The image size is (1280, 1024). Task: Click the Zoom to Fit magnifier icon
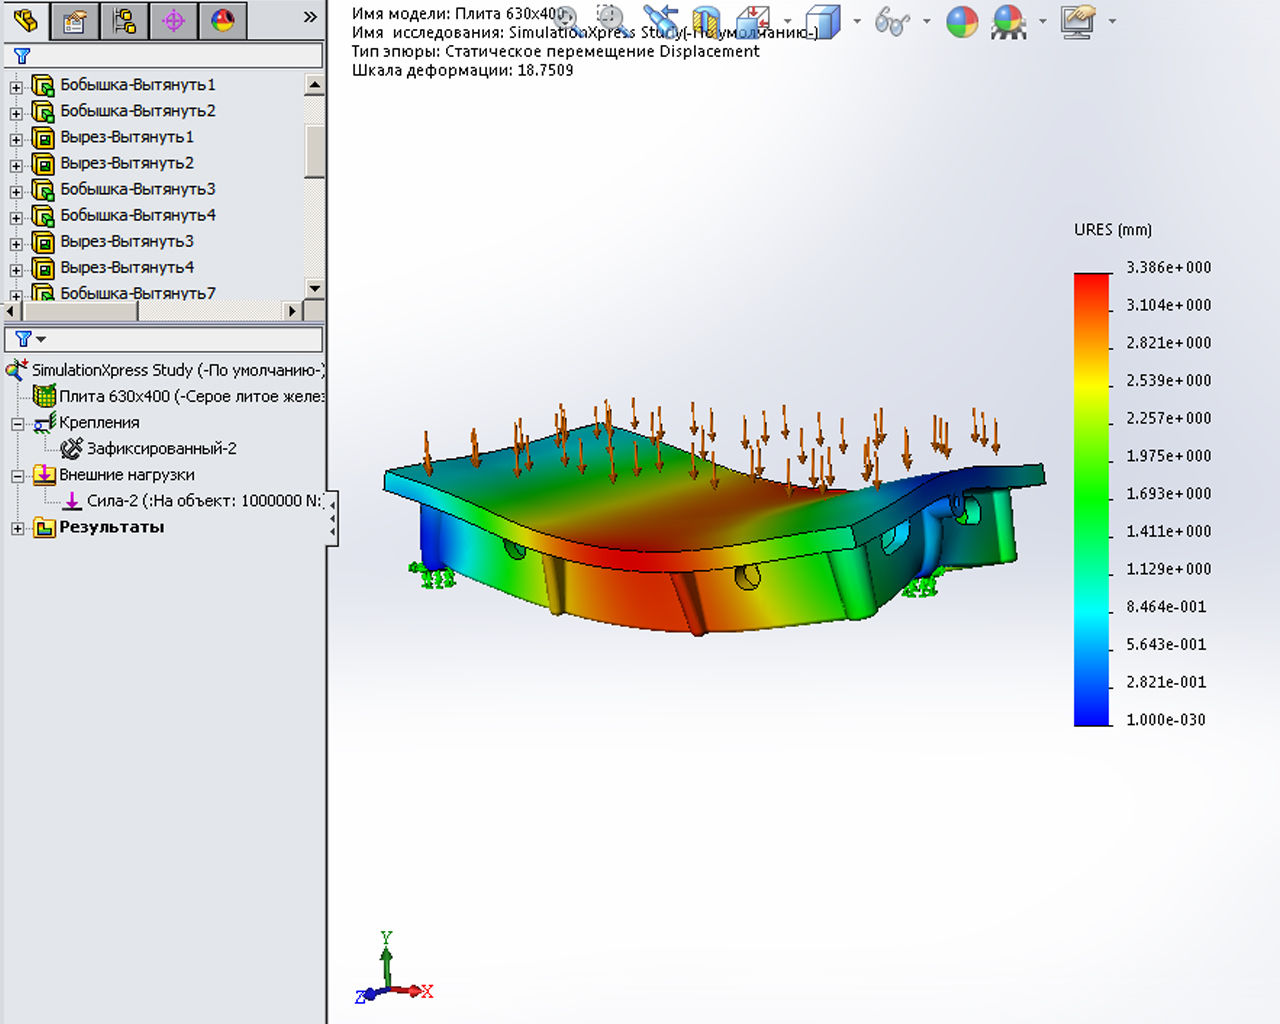pos(567,19)
